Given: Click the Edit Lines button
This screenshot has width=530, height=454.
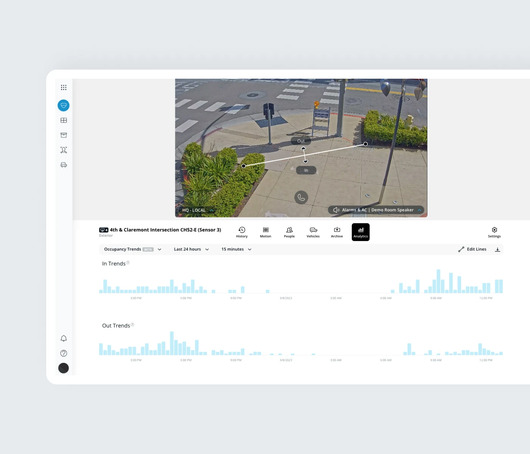Looking at the screenshot, I should pyautogui.click(x=472, y=249).
